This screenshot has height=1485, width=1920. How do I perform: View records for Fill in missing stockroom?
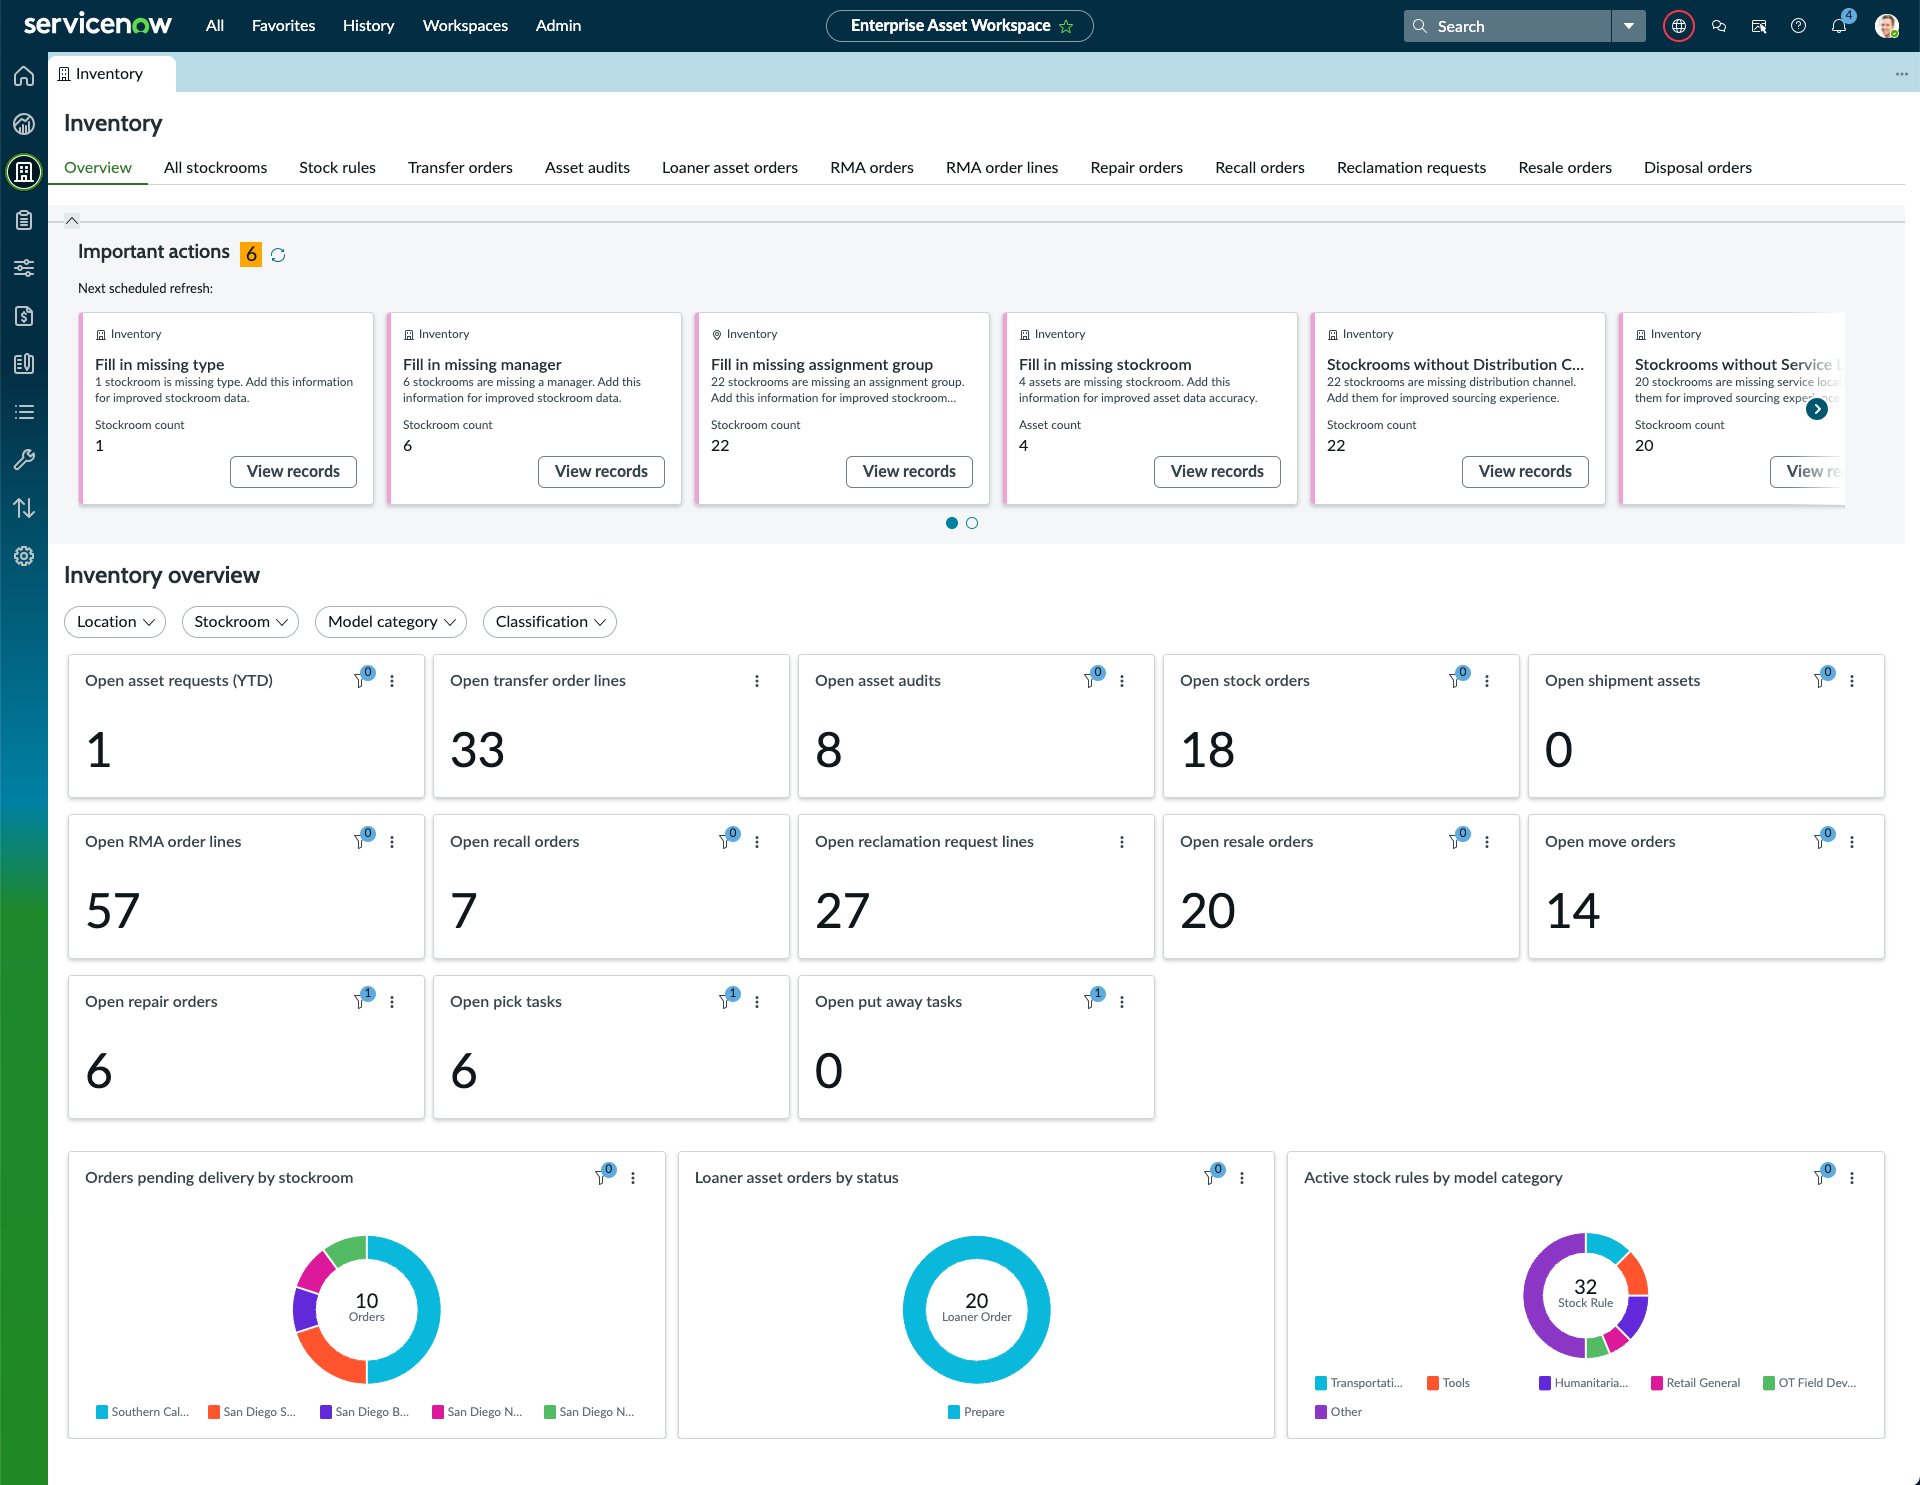coord(1217,471)
